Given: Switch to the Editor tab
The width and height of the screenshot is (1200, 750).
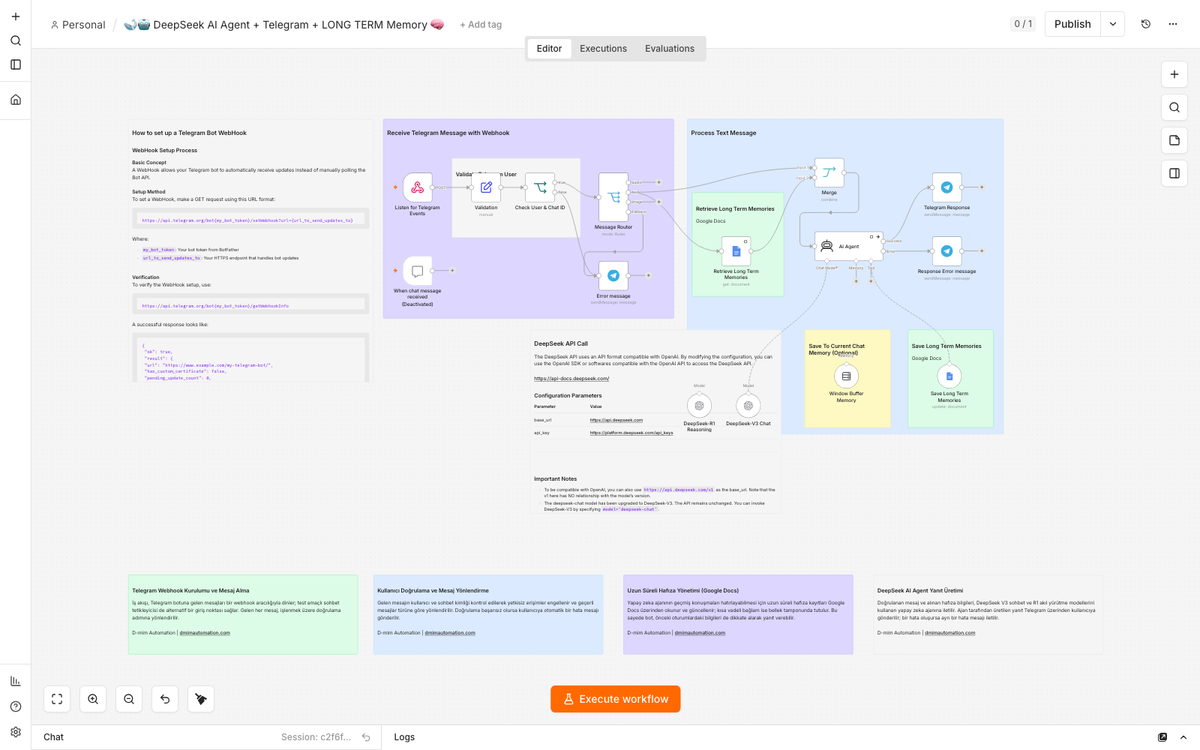Looking at the screenshot, I should click(x=549, y=48).
